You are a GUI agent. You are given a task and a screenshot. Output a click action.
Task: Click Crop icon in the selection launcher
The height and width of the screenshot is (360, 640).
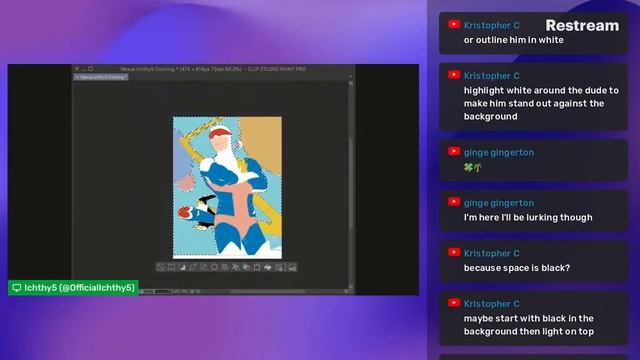[x=171, y=267]
